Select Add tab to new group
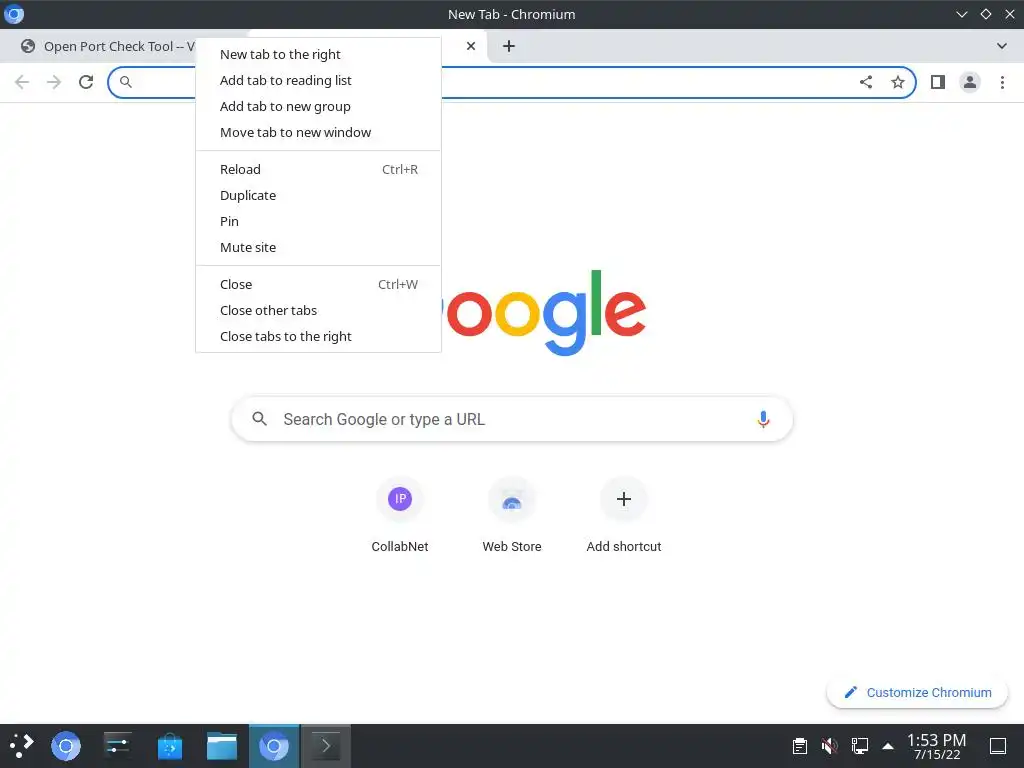The image size is (1024, 768). click(318, 106)
